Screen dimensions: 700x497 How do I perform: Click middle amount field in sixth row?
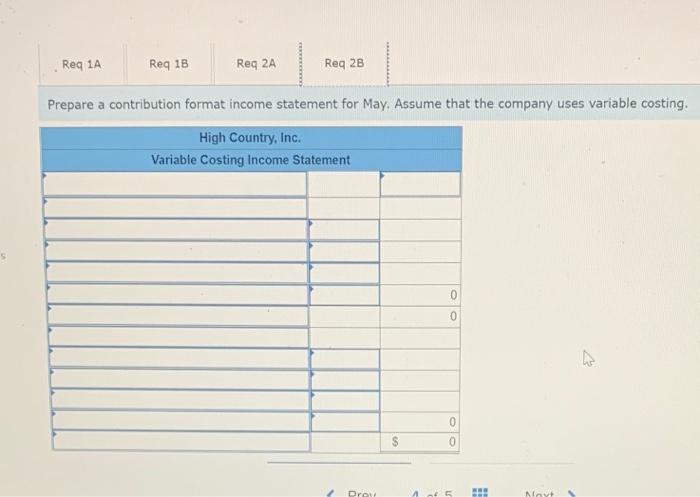coord(345,294)
